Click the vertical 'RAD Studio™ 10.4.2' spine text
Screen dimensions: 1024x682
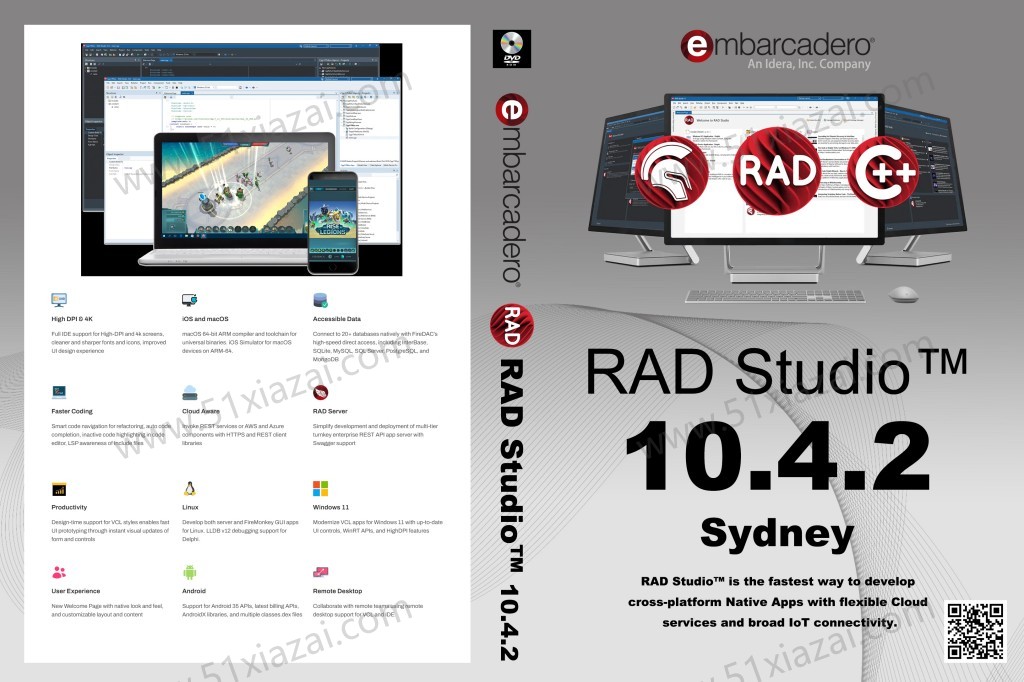click(x=511, y=510)
